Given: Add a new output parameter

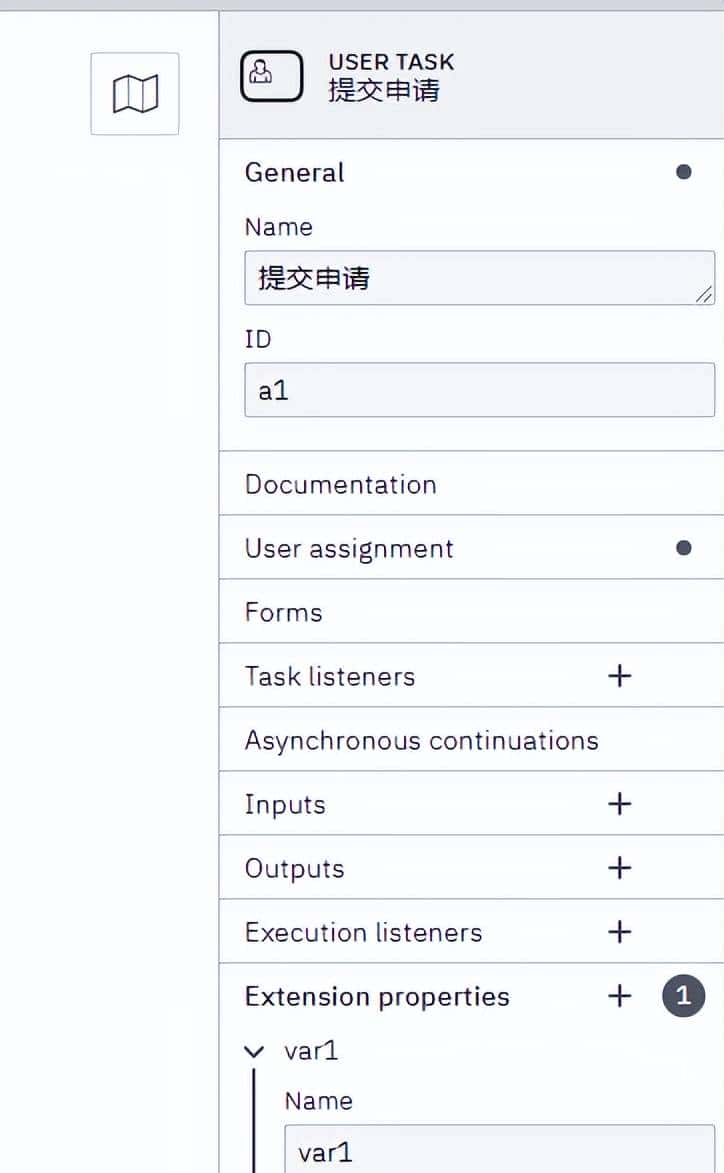Looking at the screenshot, I should 619,868.
